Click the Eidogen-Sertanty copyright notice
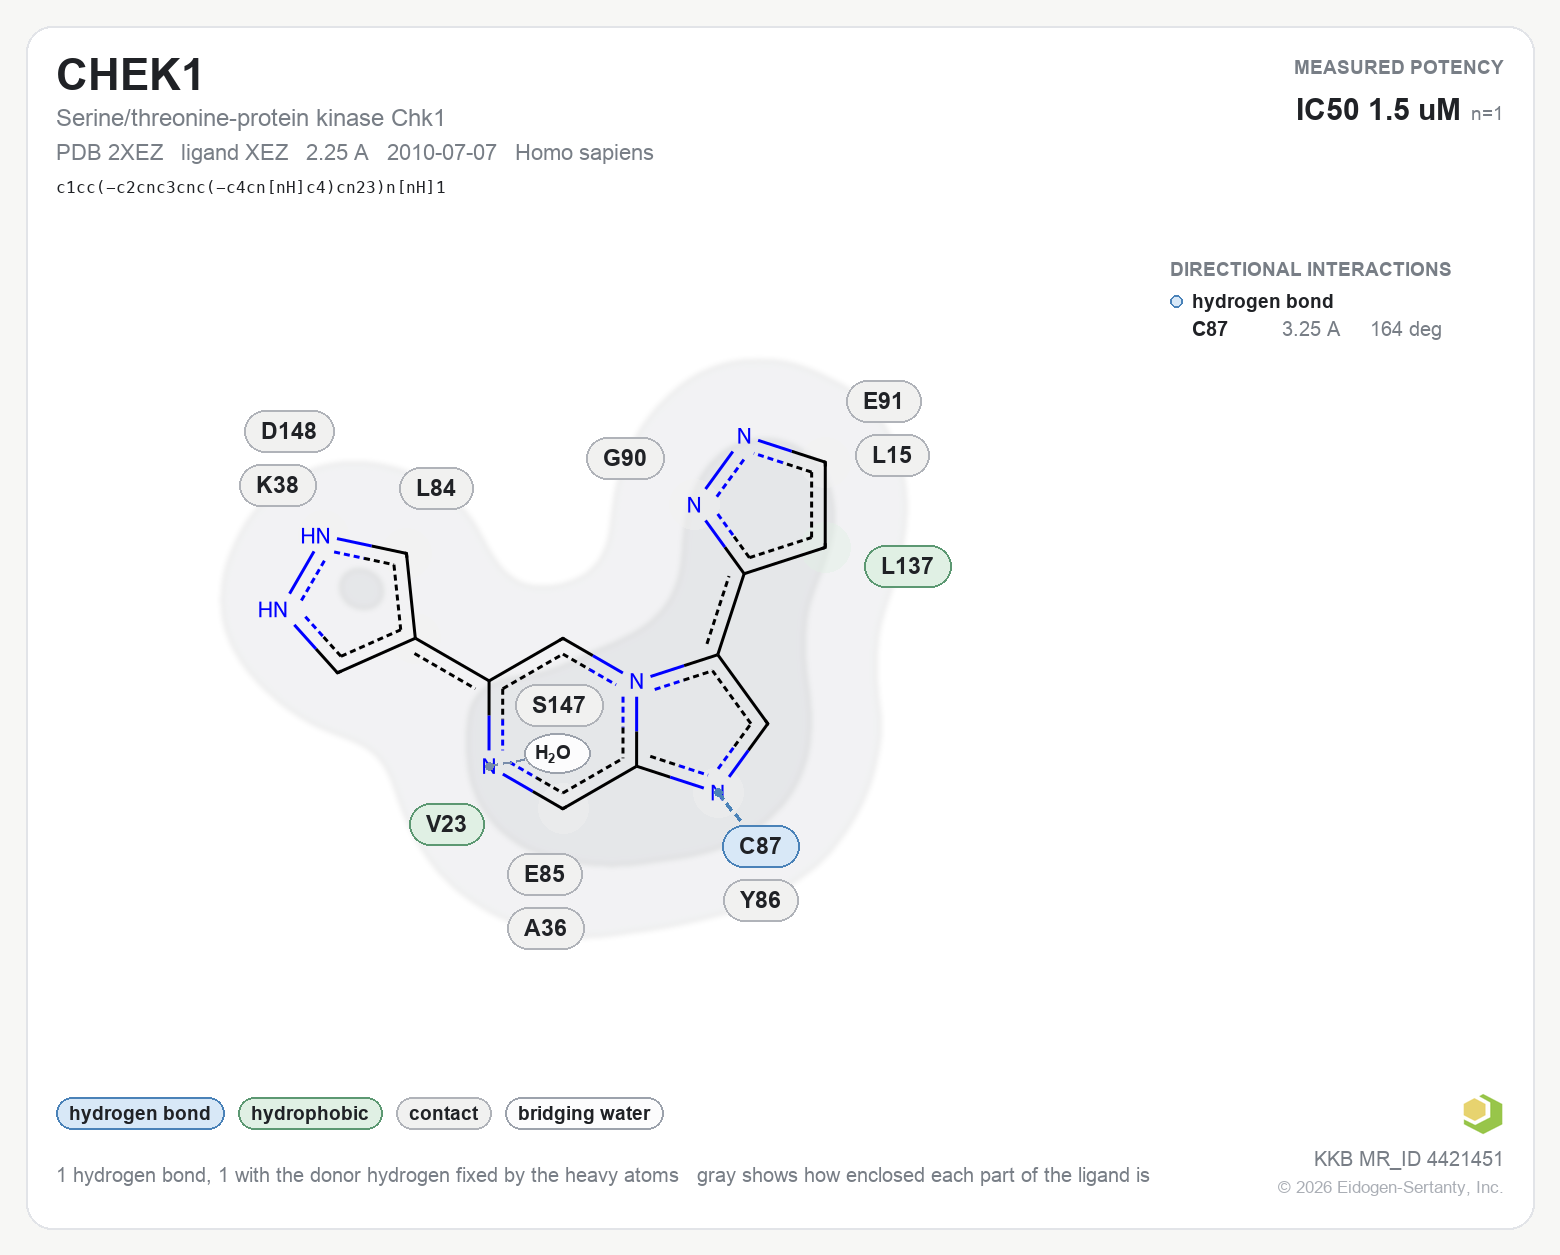Image resolution: width=1560 pixels, height=1255 pixels. point(1390,1187)
